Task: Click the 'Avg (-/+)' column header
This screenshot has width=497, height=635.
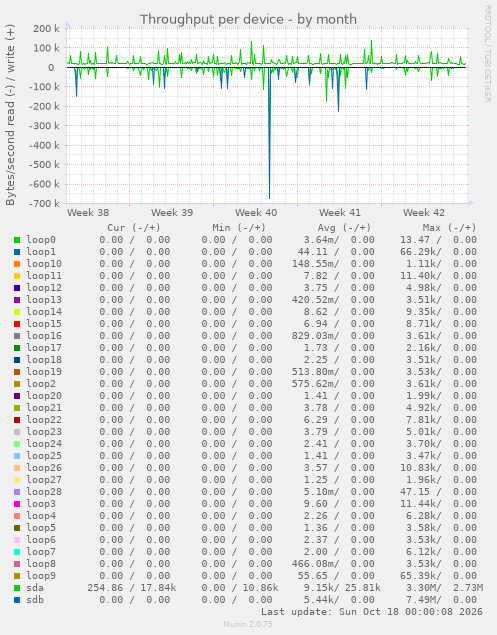Action: [x=344, y=228]
